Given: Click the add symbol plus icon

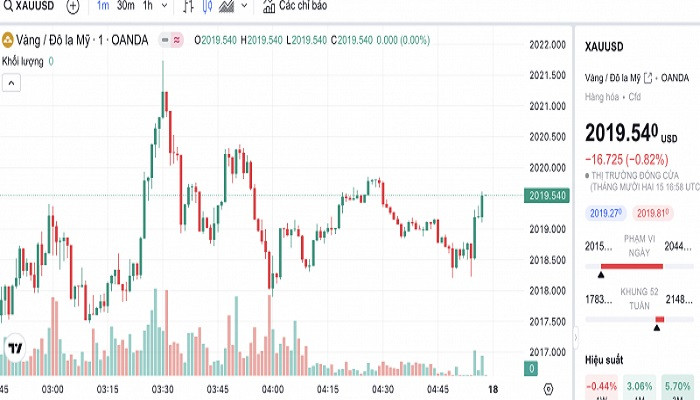Looking at the screenshot, I should tap(73, 6).
